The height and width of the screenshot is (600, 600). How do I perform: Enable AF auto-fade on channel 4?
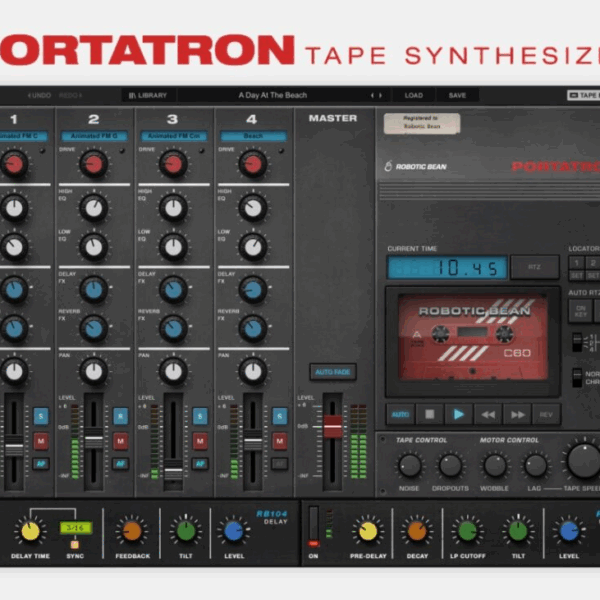(x=280, y=464)
